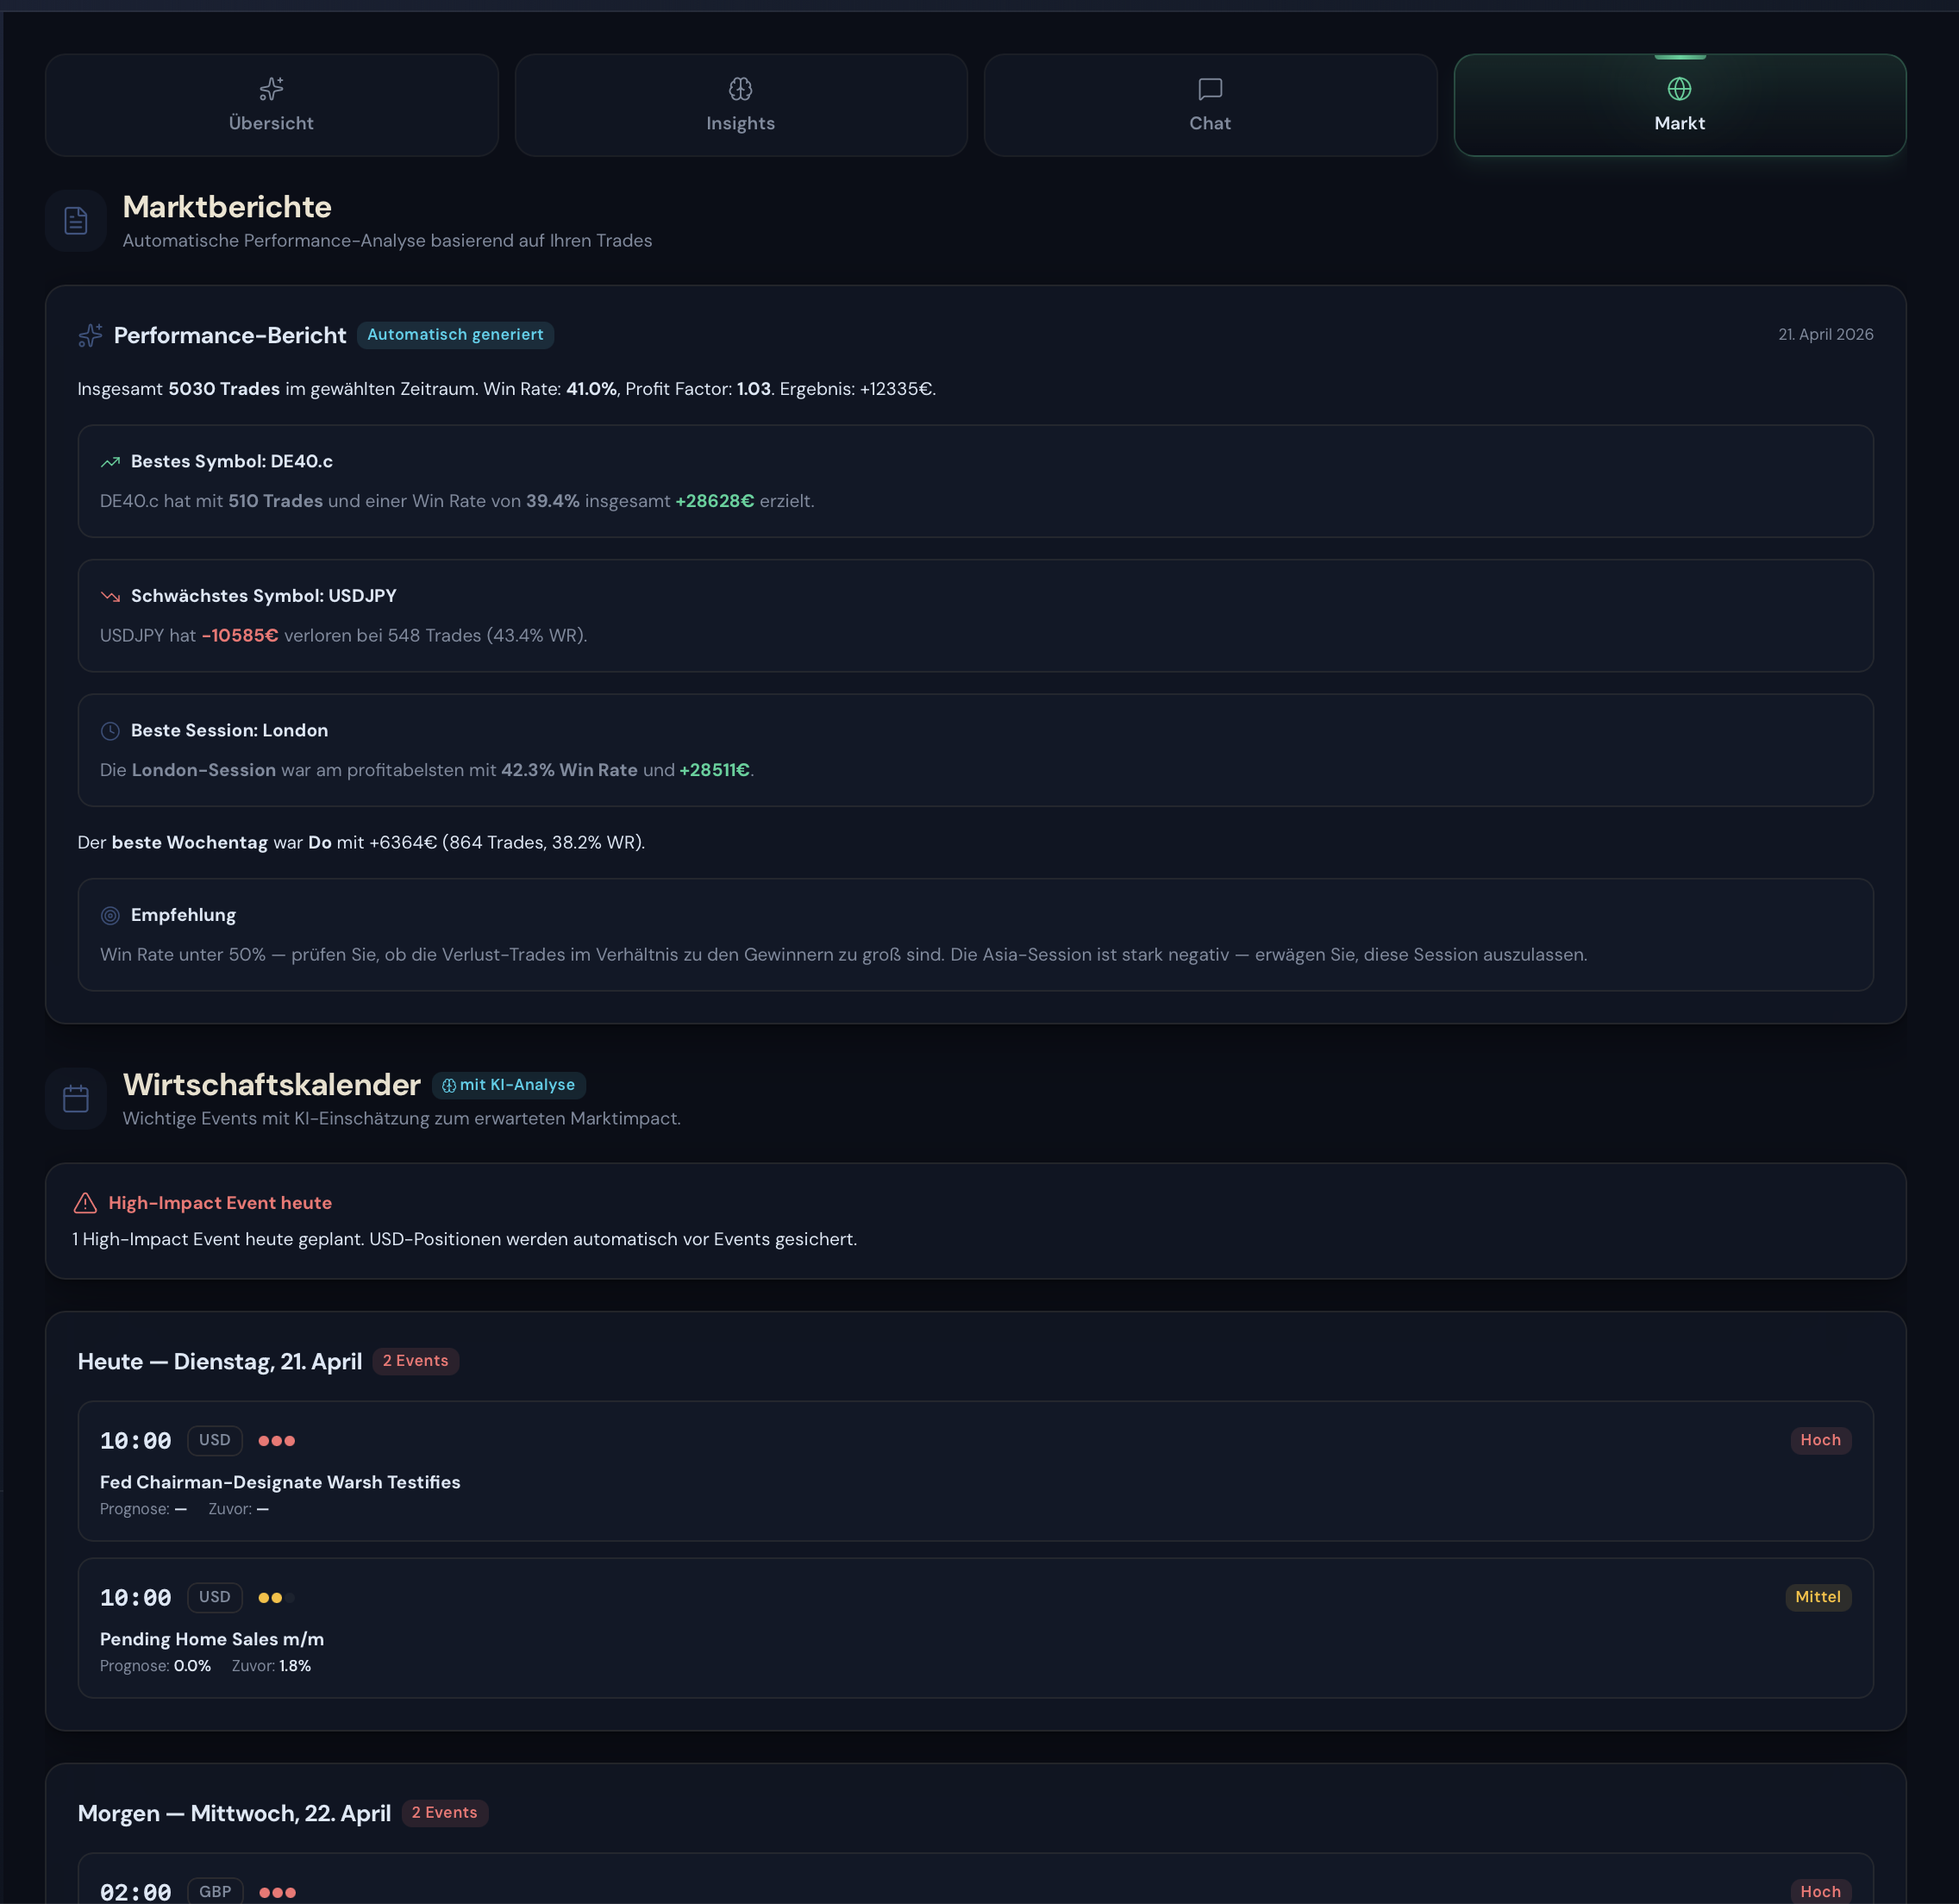Click the sparkle icon next to Performance-Bericht
This screenshot has width=1959, height=1904.
[90, 336]
